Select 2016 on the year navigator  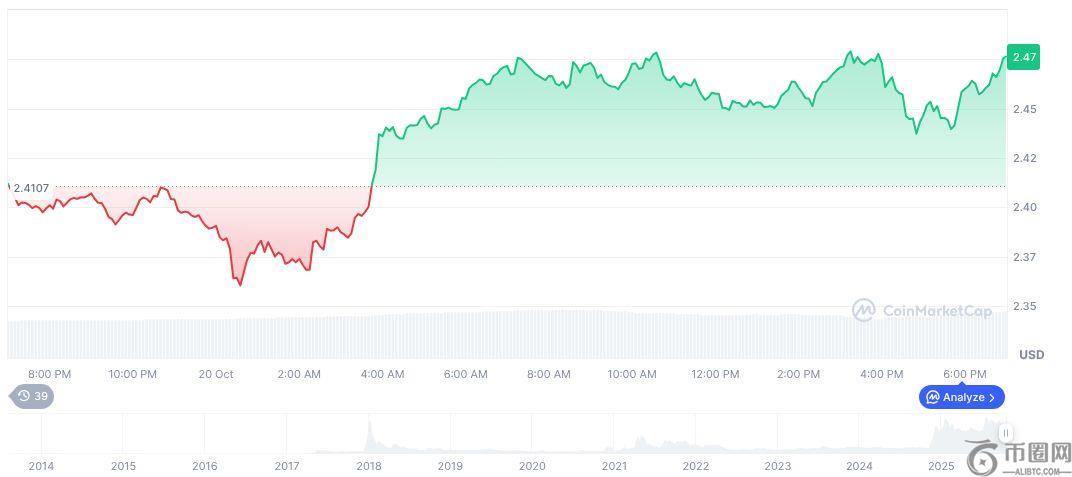(204, 466)
